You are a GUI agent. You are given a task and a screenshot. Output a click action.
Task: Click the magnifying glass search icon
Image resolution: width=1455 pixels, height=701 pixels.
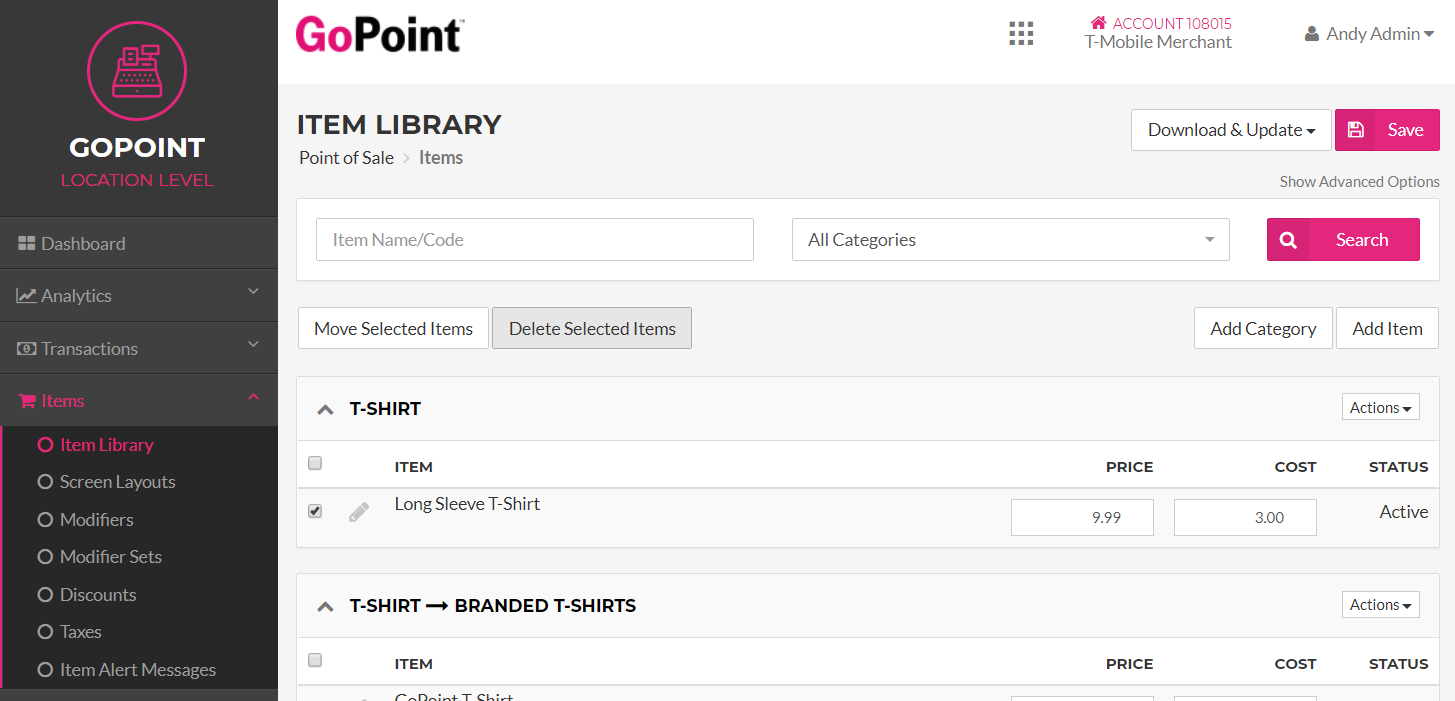[x=1288, y=240]
